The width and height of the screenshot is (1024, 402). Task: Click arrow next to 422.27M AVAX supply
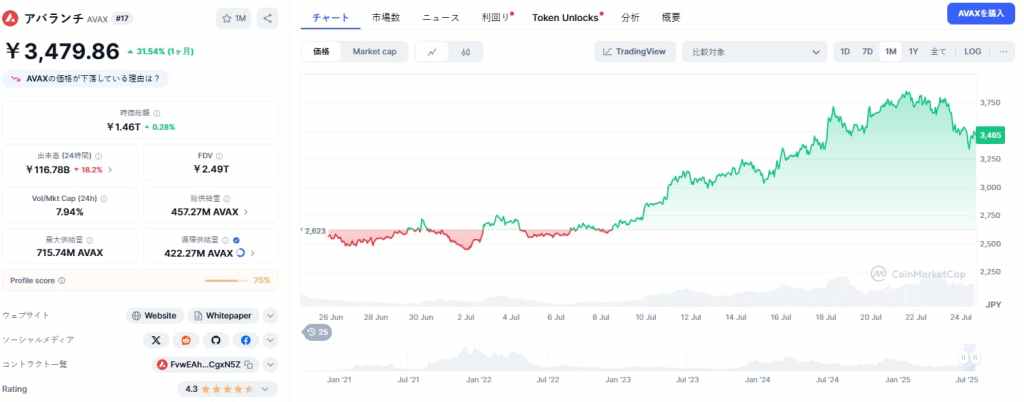coord(253,253)
